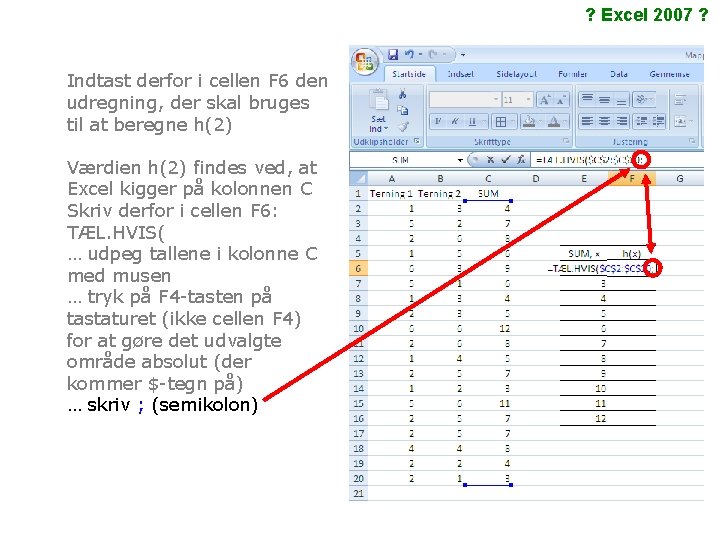Open Insert Function fx button
This screenshot has width=720, height=540.
pos(521,160)
